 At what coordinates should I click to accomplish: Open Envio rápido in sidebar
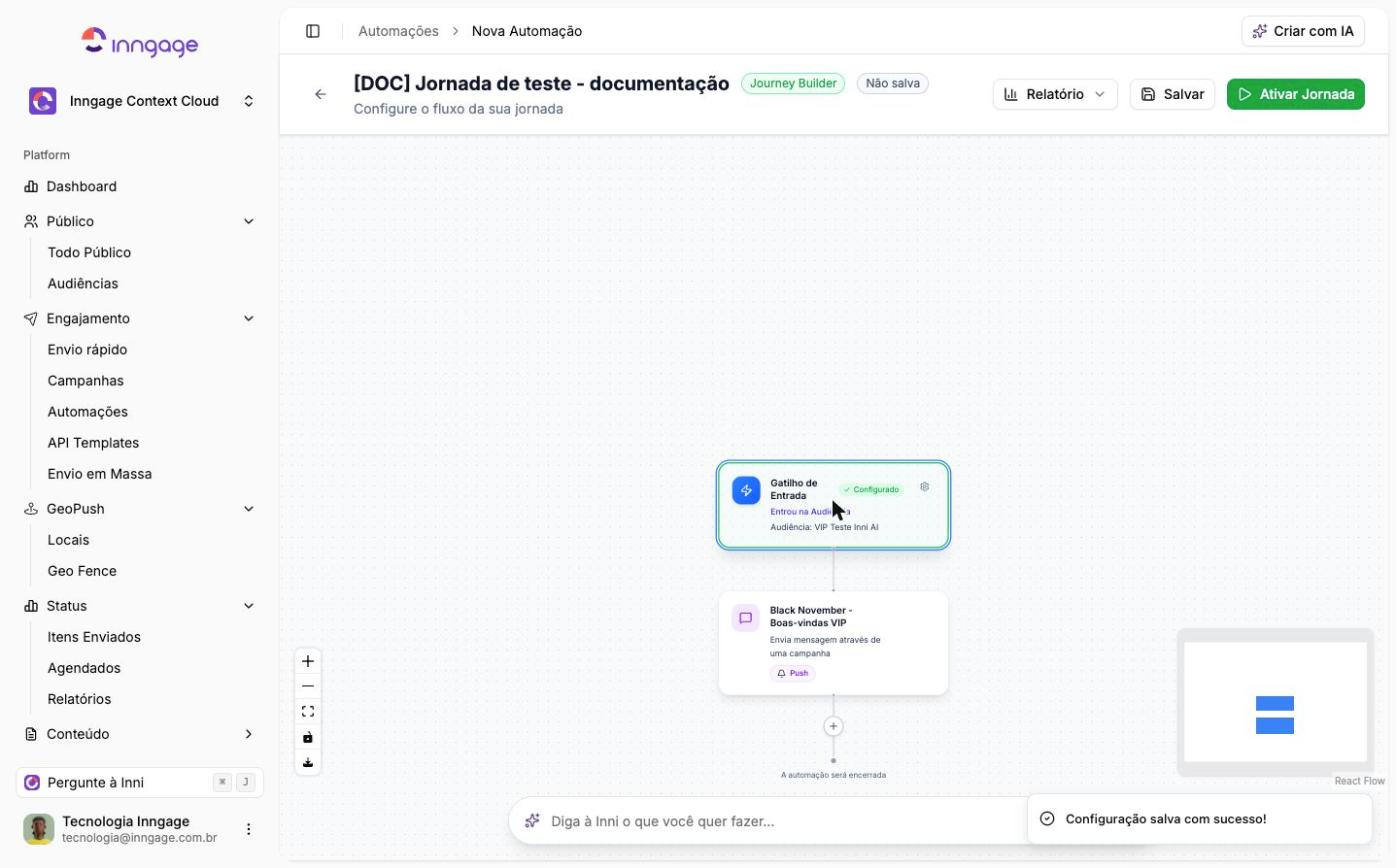(x=87, y=350)
